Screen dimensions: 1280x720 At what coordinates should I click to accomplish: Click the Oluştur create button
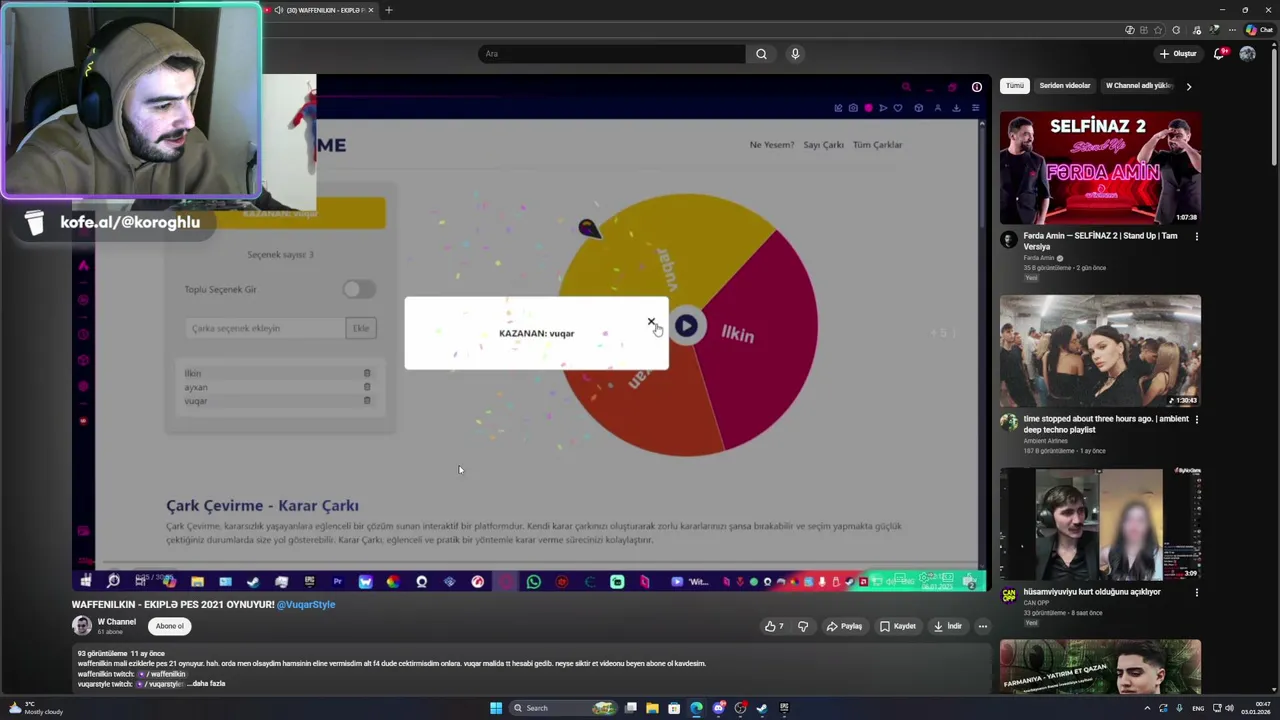click(x=1178, y=54)
